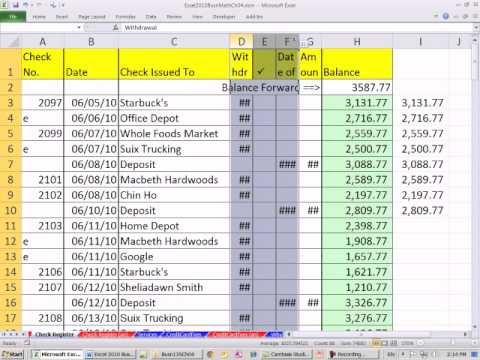
Task: Open the Review ribbon tab
Action: [174, 17]
